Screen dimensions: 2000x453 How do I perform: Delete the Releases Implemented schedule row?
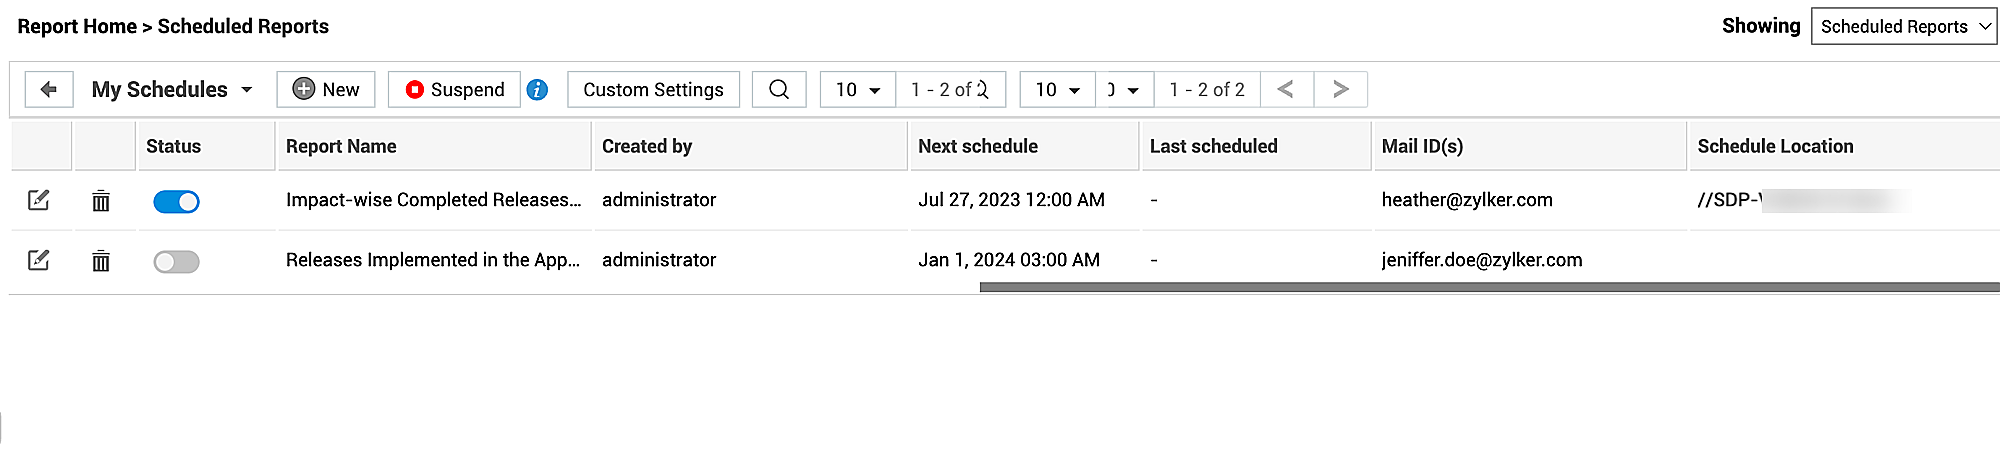coord(101,261)
